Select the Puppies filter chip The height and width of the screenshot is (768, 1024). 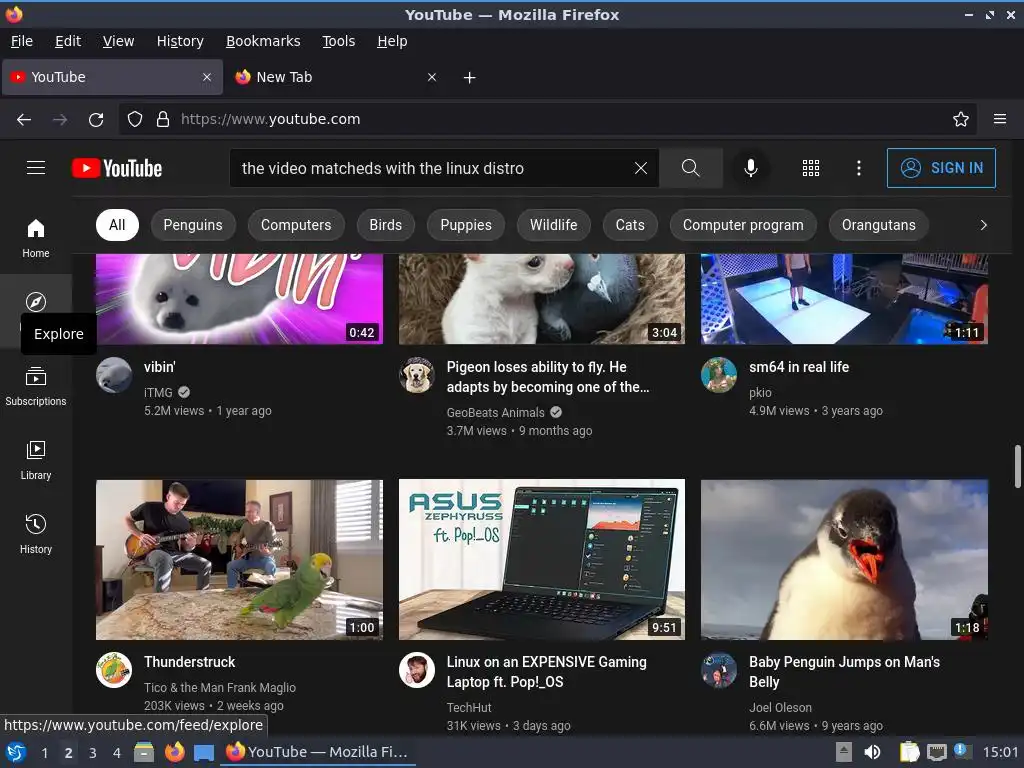tap(466, 225)
